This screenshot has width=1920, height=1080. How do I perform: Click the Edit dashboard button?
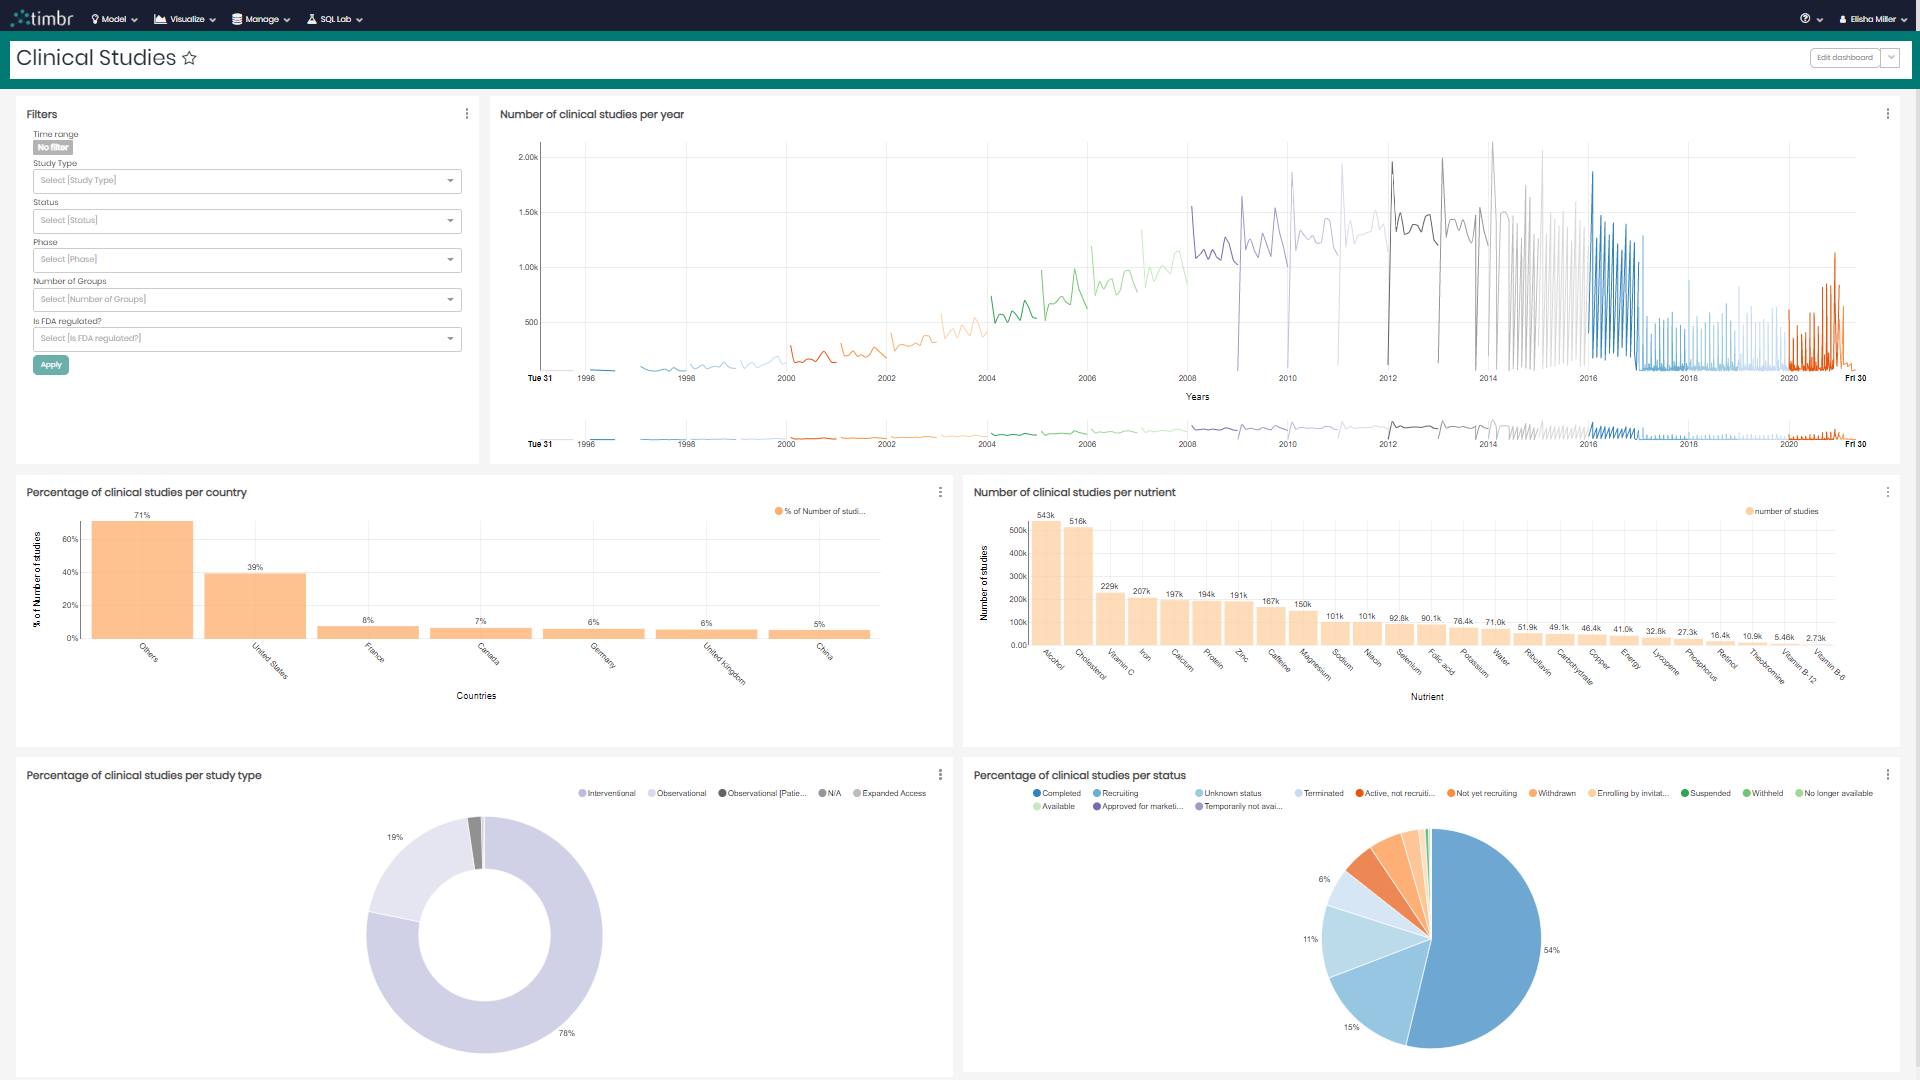point(1843,57)
